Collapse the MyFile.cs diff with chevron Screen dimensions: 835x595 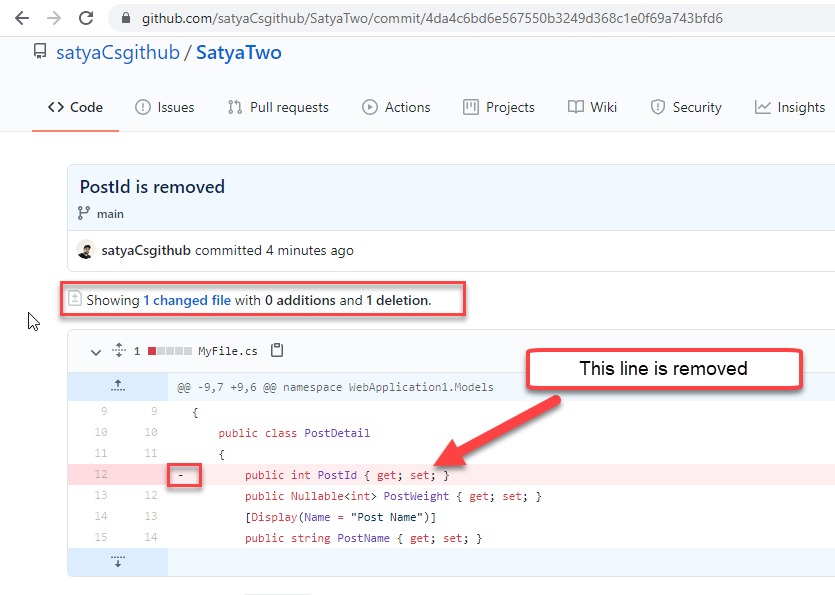pyautogui.click(x=95, y=351)
